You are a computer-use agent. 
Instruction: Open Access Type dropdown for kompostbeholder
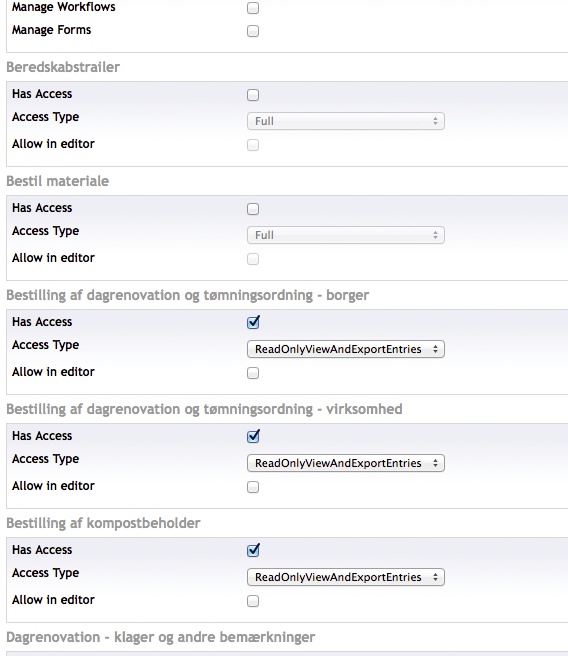[x=345, y=577]
